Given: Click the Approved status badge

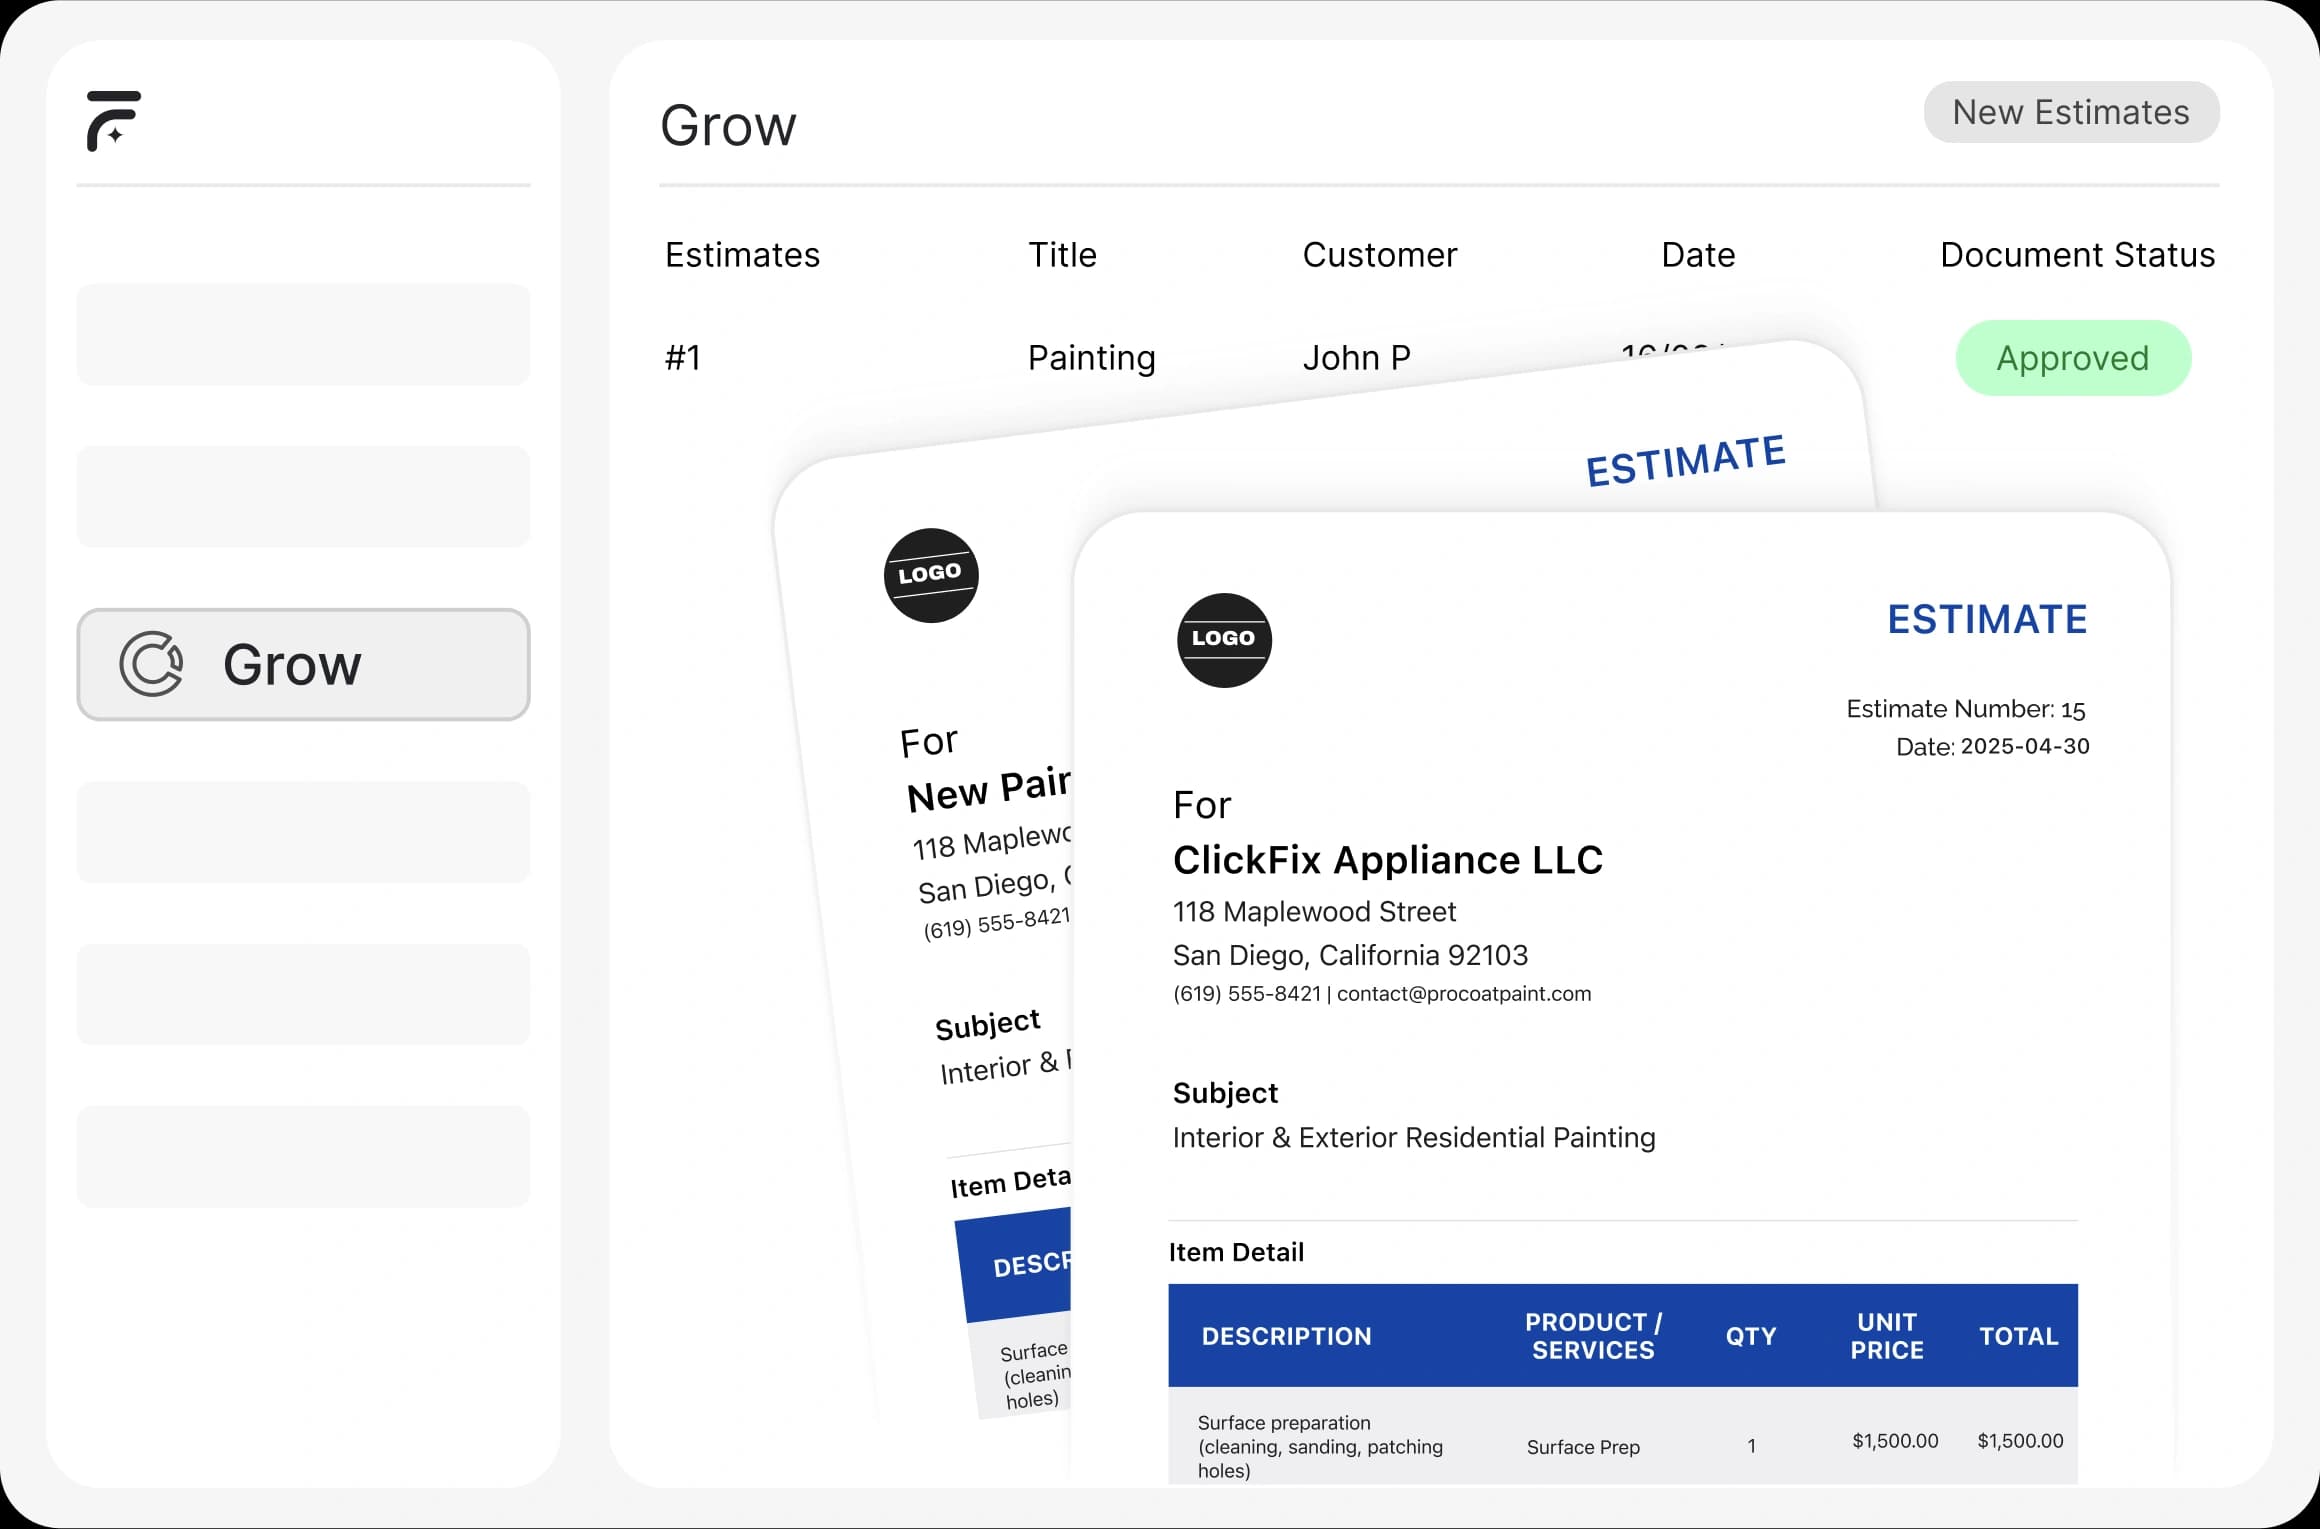Looking at the screenshot, I should tap(2072, 358).
